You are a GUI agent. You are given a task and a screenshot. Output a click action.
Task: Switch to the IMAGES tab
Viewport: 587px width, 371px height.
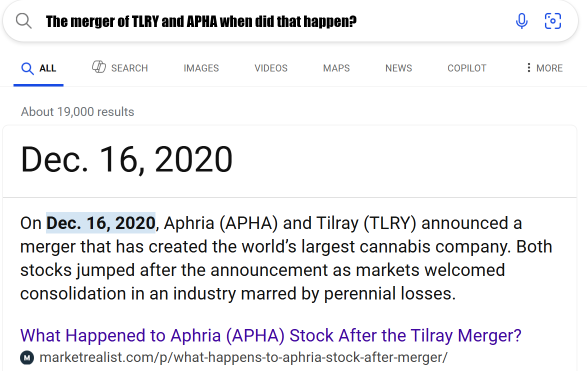tap(201, 68)
